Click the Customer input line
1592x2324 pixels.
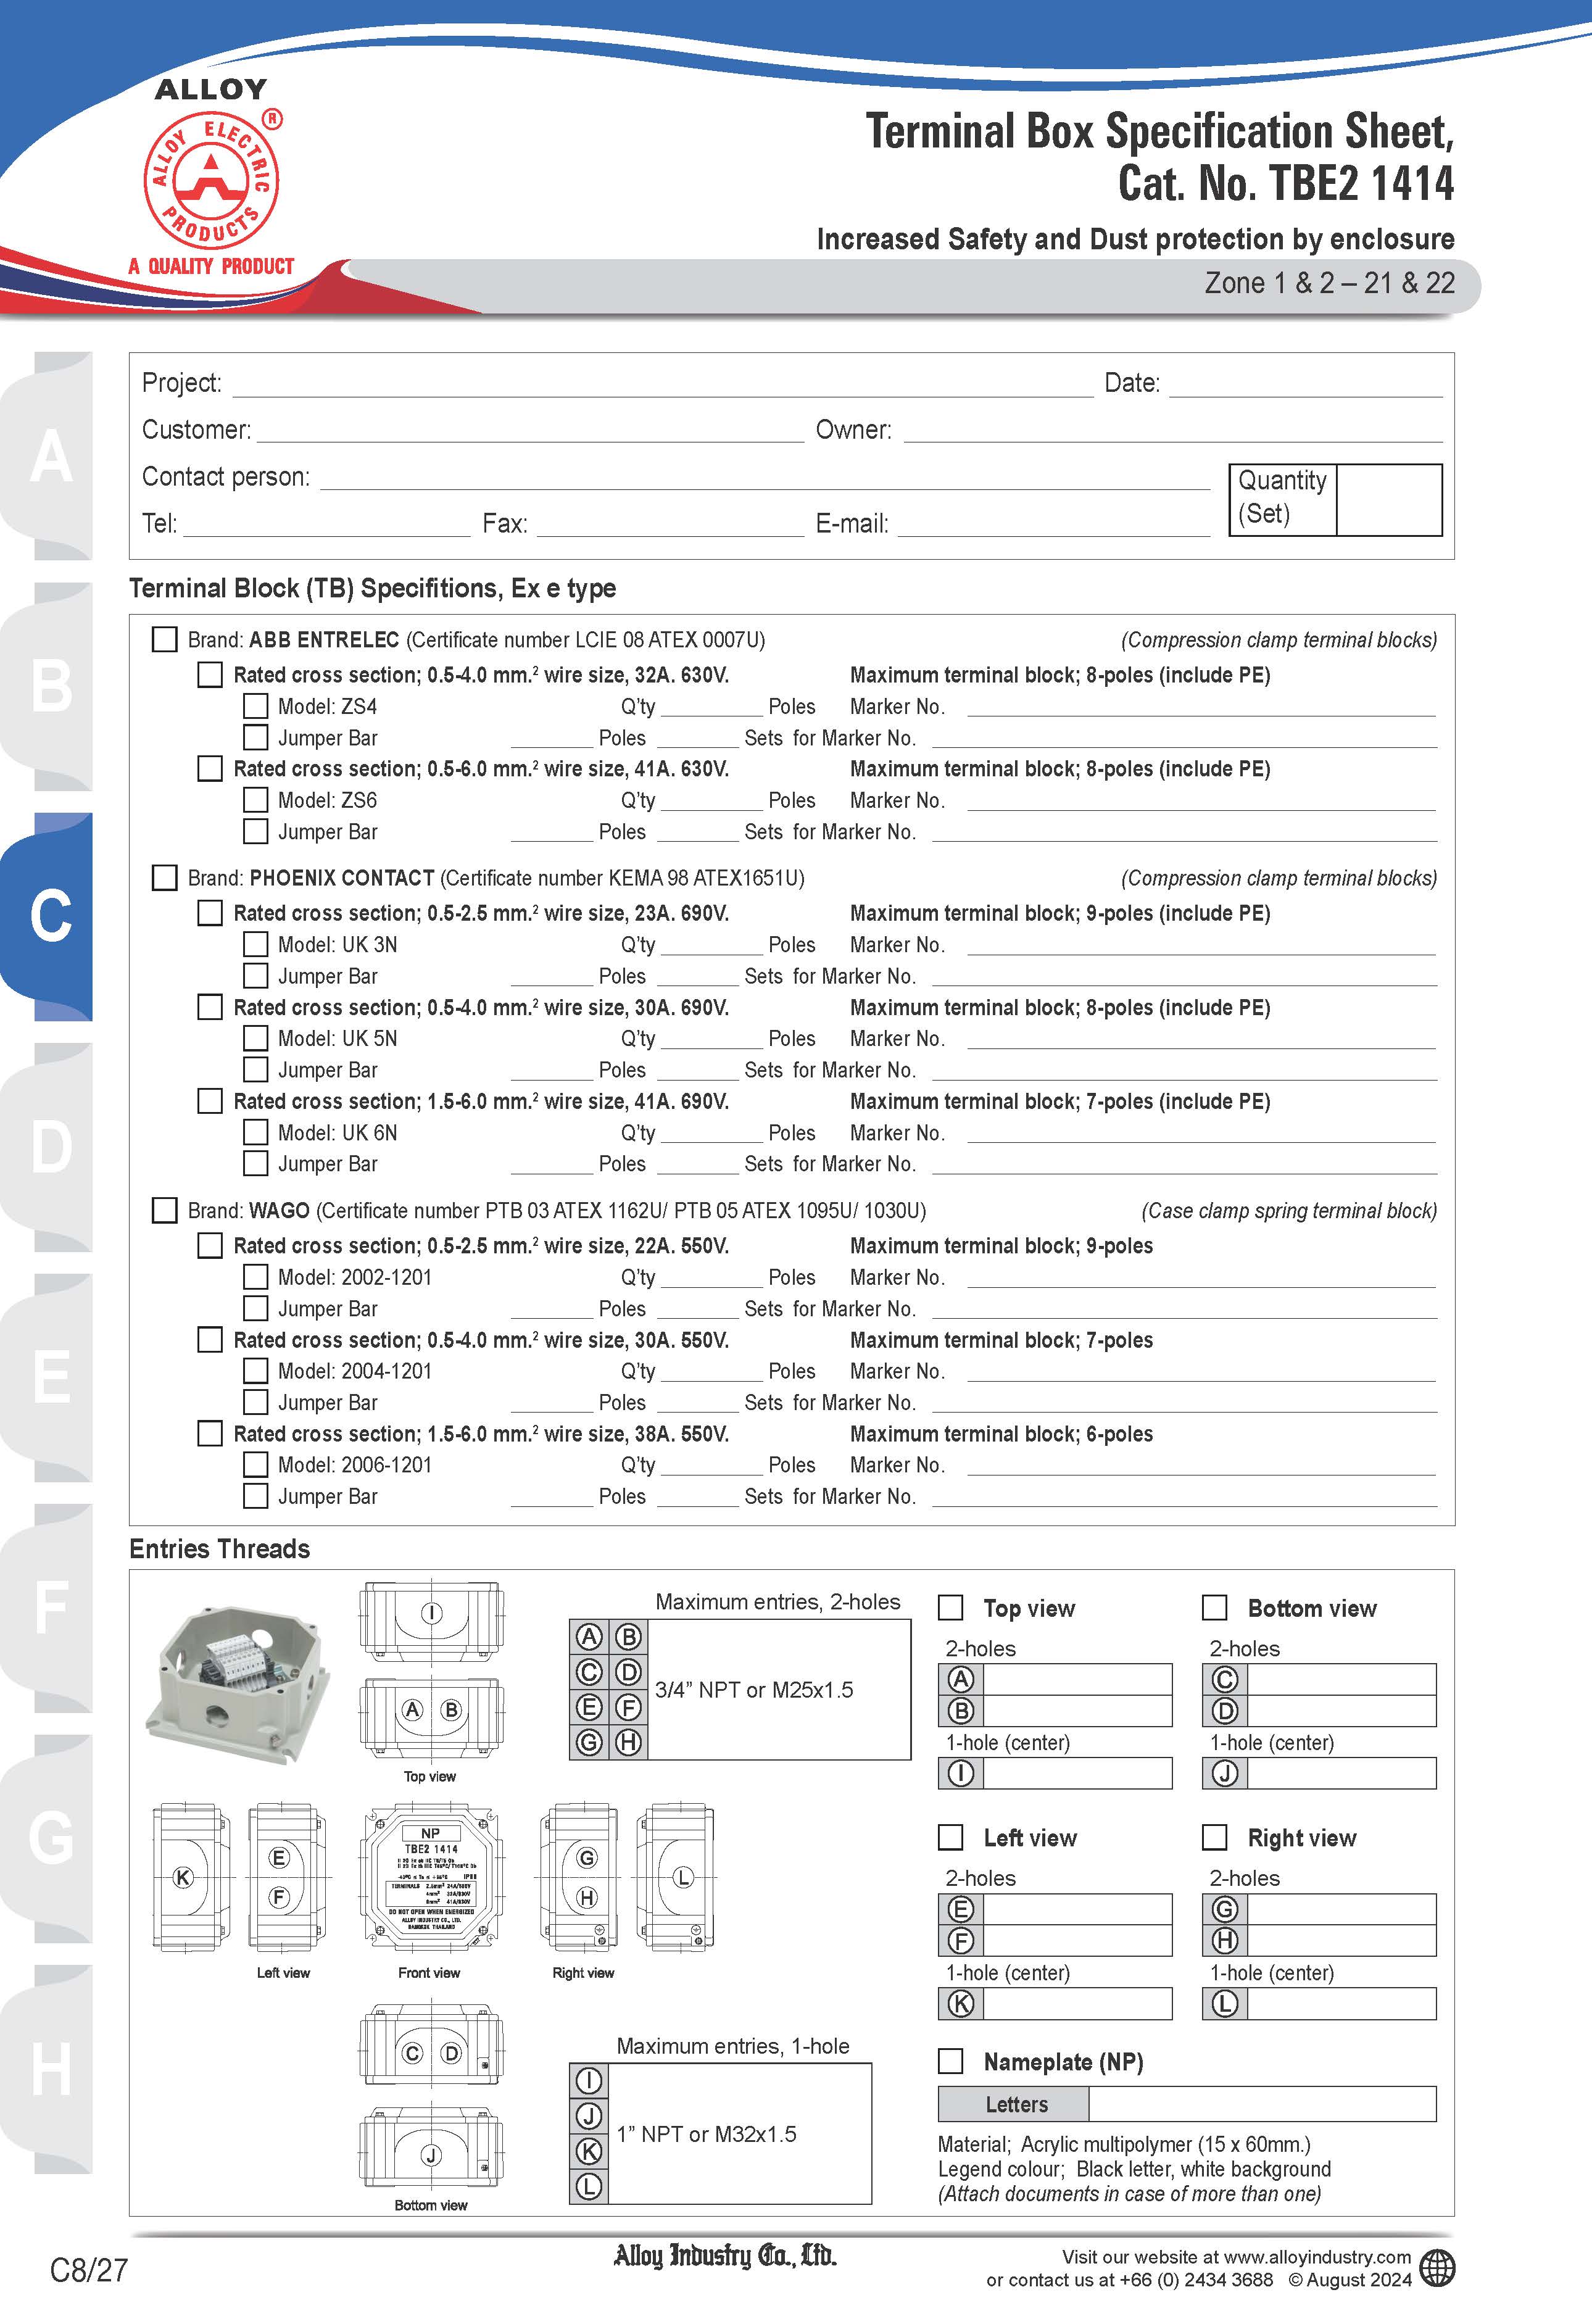(530, 431)
